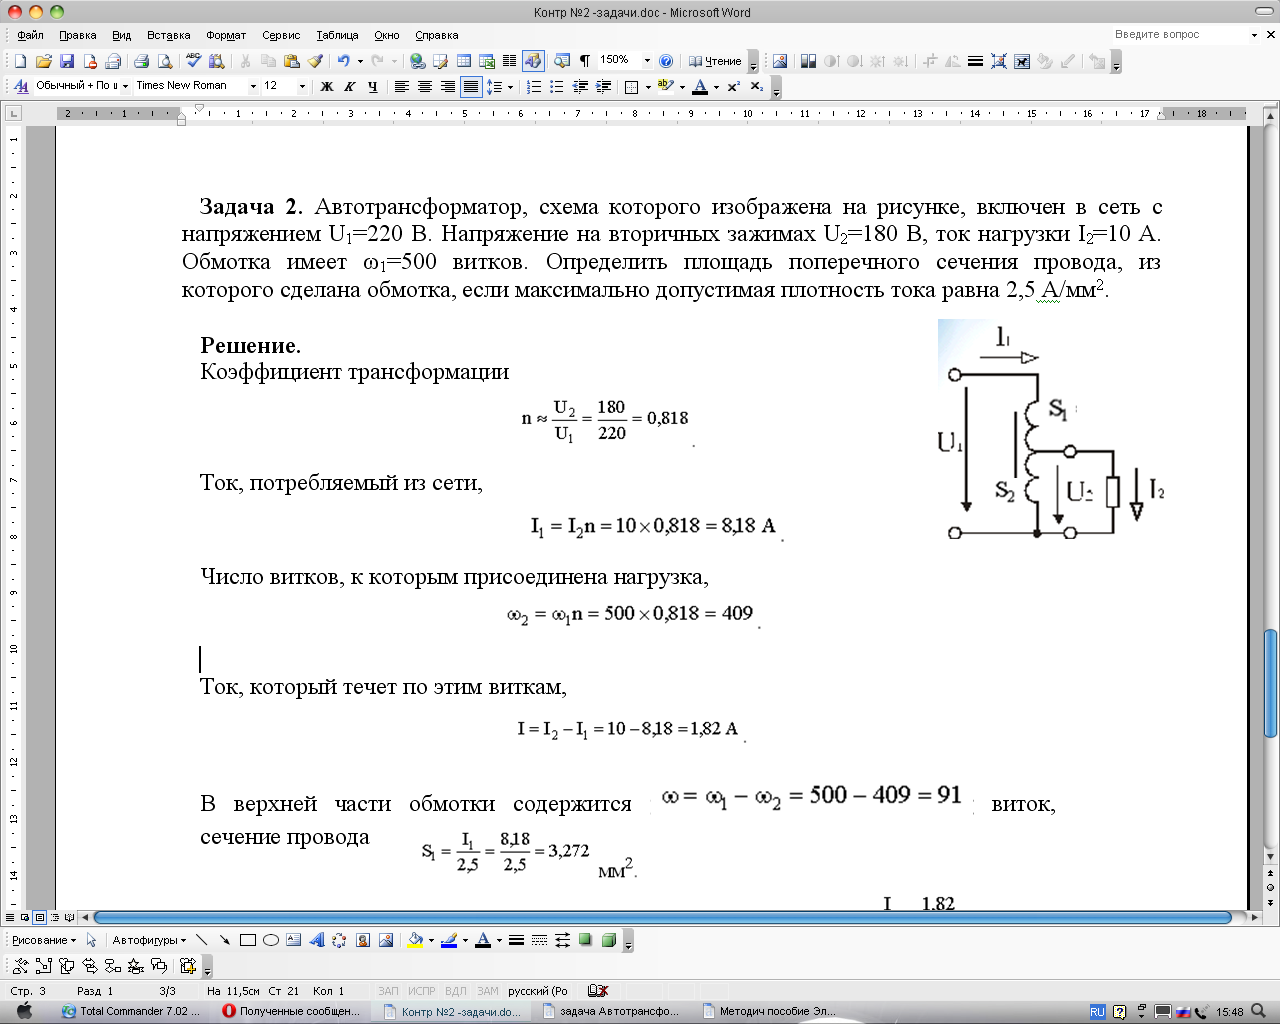The width and height of the screenshot is (1280, 1024).
Task: Click the Increase Indent icon
Action: (604, 87)
